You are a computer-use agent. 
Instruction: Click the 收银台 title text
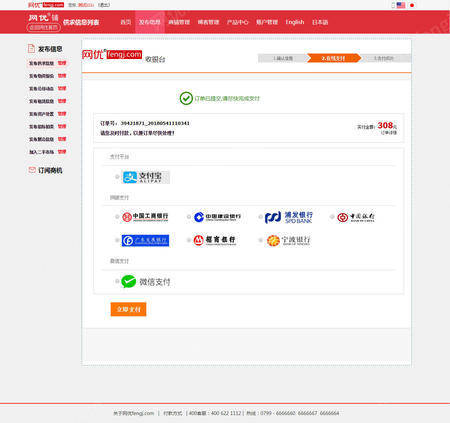point(155,59)
